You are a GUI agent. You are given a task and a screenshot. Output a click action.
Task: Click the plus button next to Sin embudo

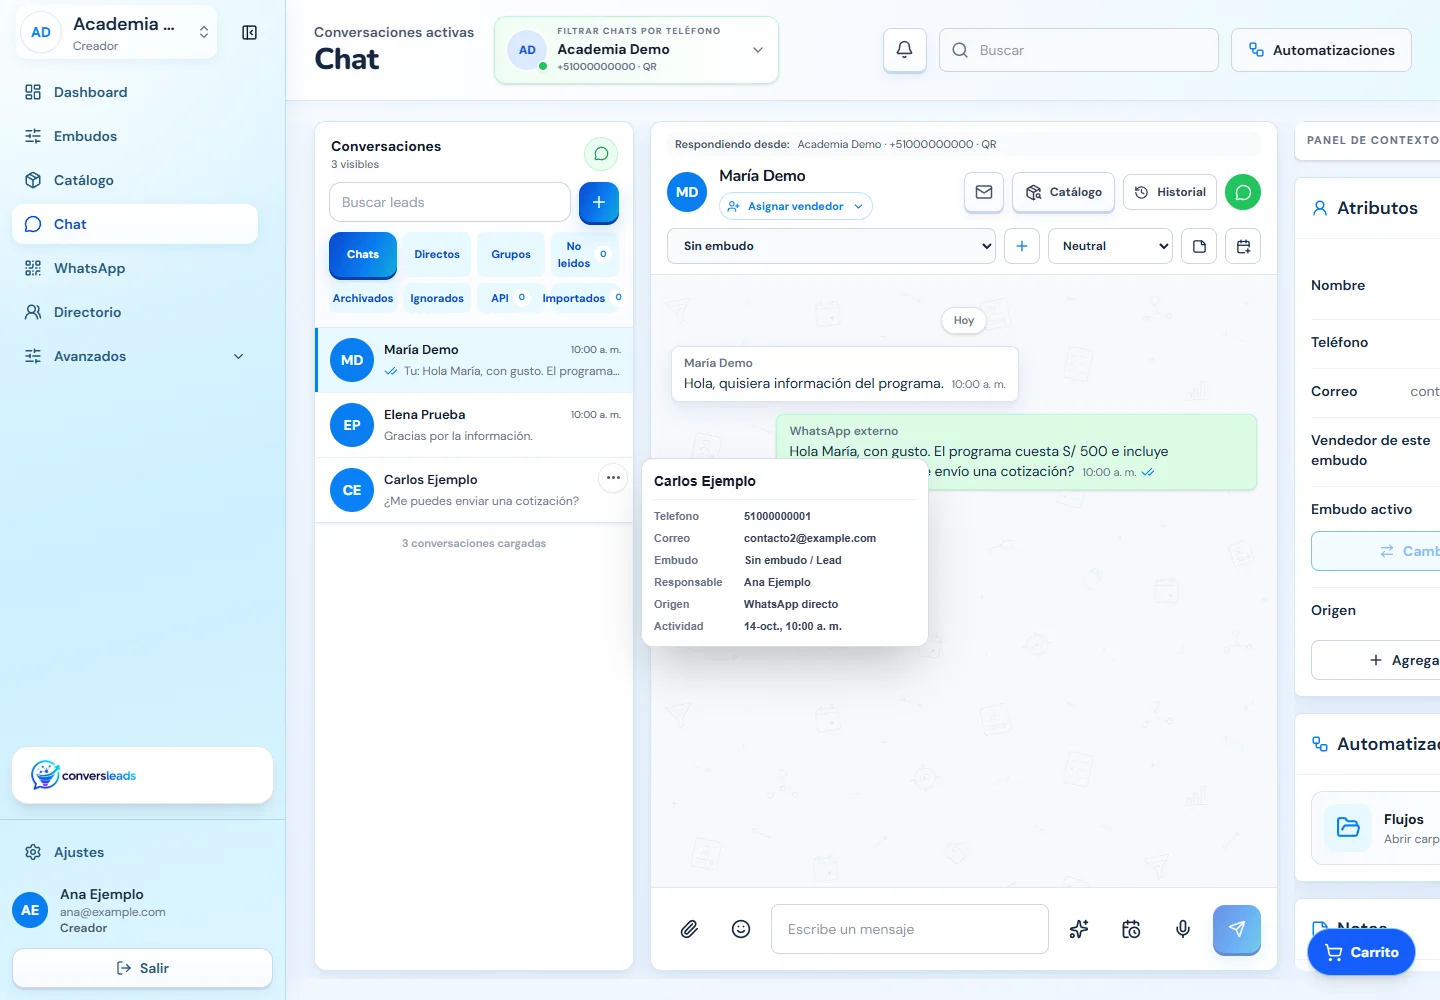click(x=1022, y=246)
